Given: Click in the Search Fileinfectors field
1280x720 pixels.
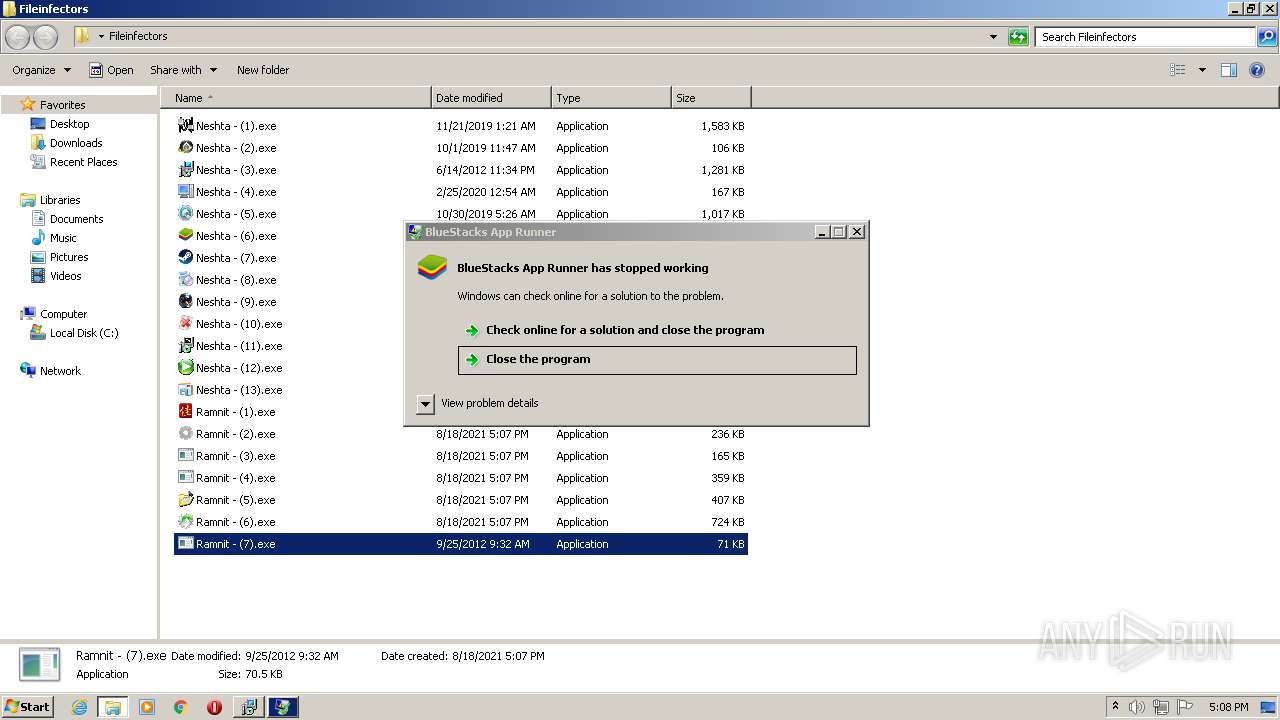Looking at the screenshot, I should tap(1145, 37).
